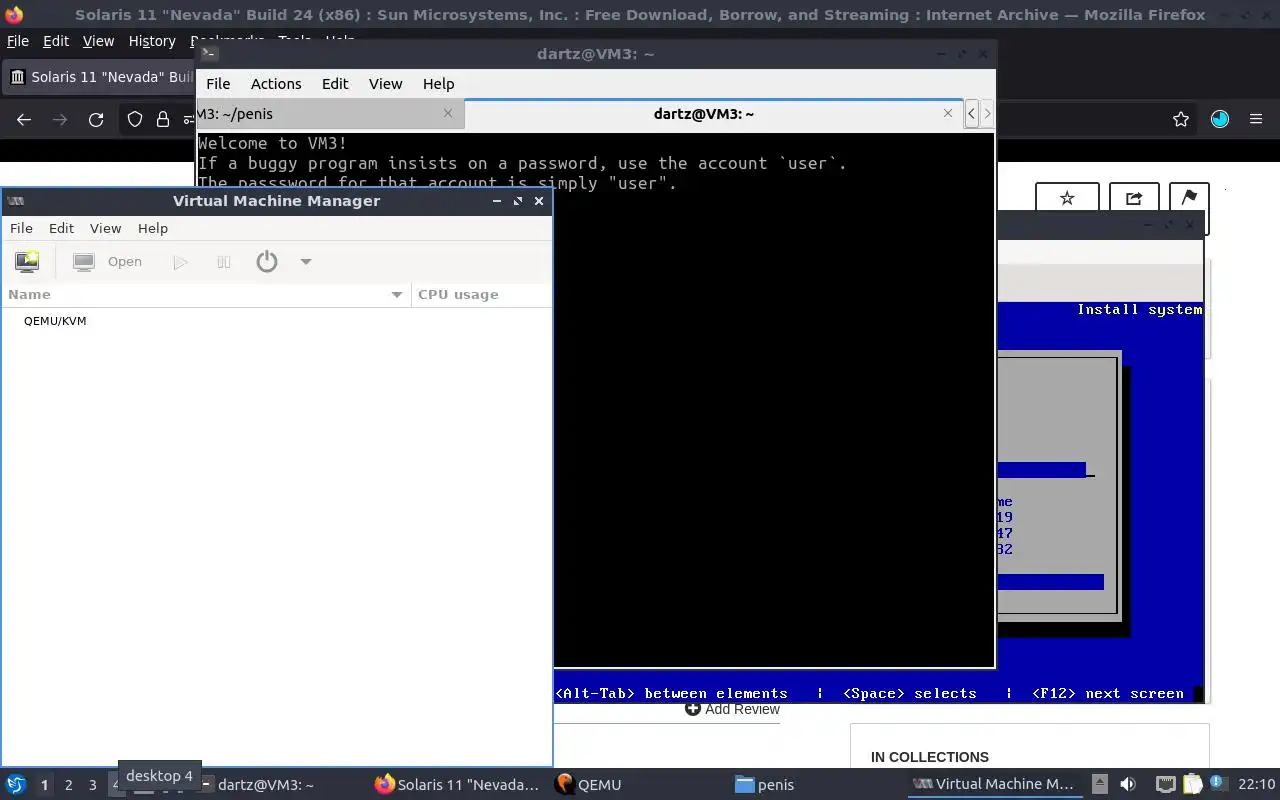The image size is (1280, 800).
Task: Click the Add Review link
Action: (x=732, y=709)
